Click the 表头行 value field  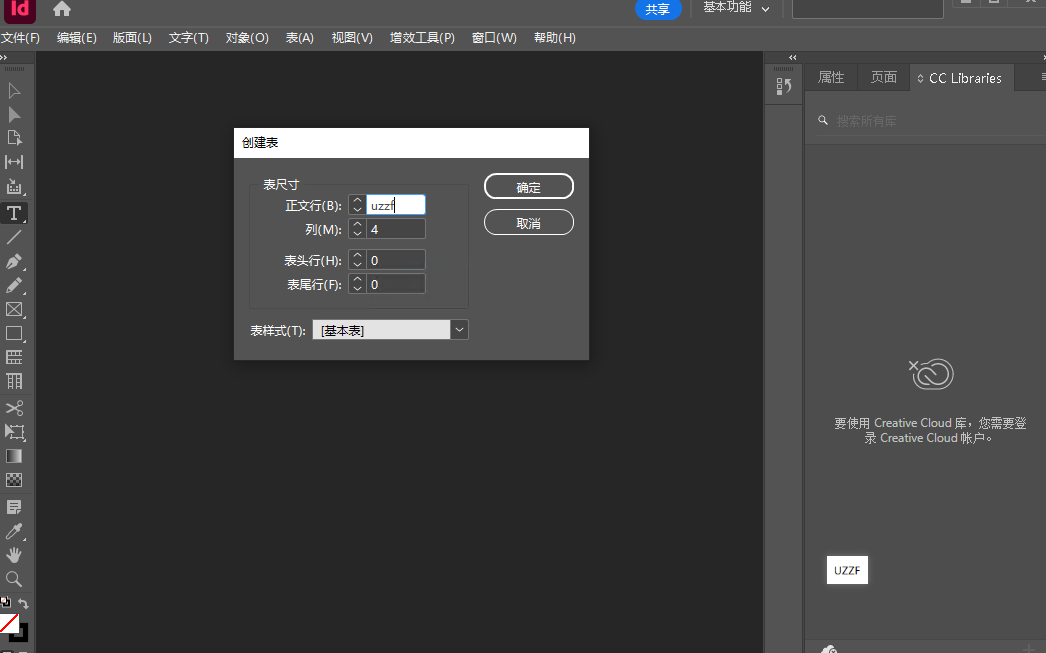pos(396,259)
